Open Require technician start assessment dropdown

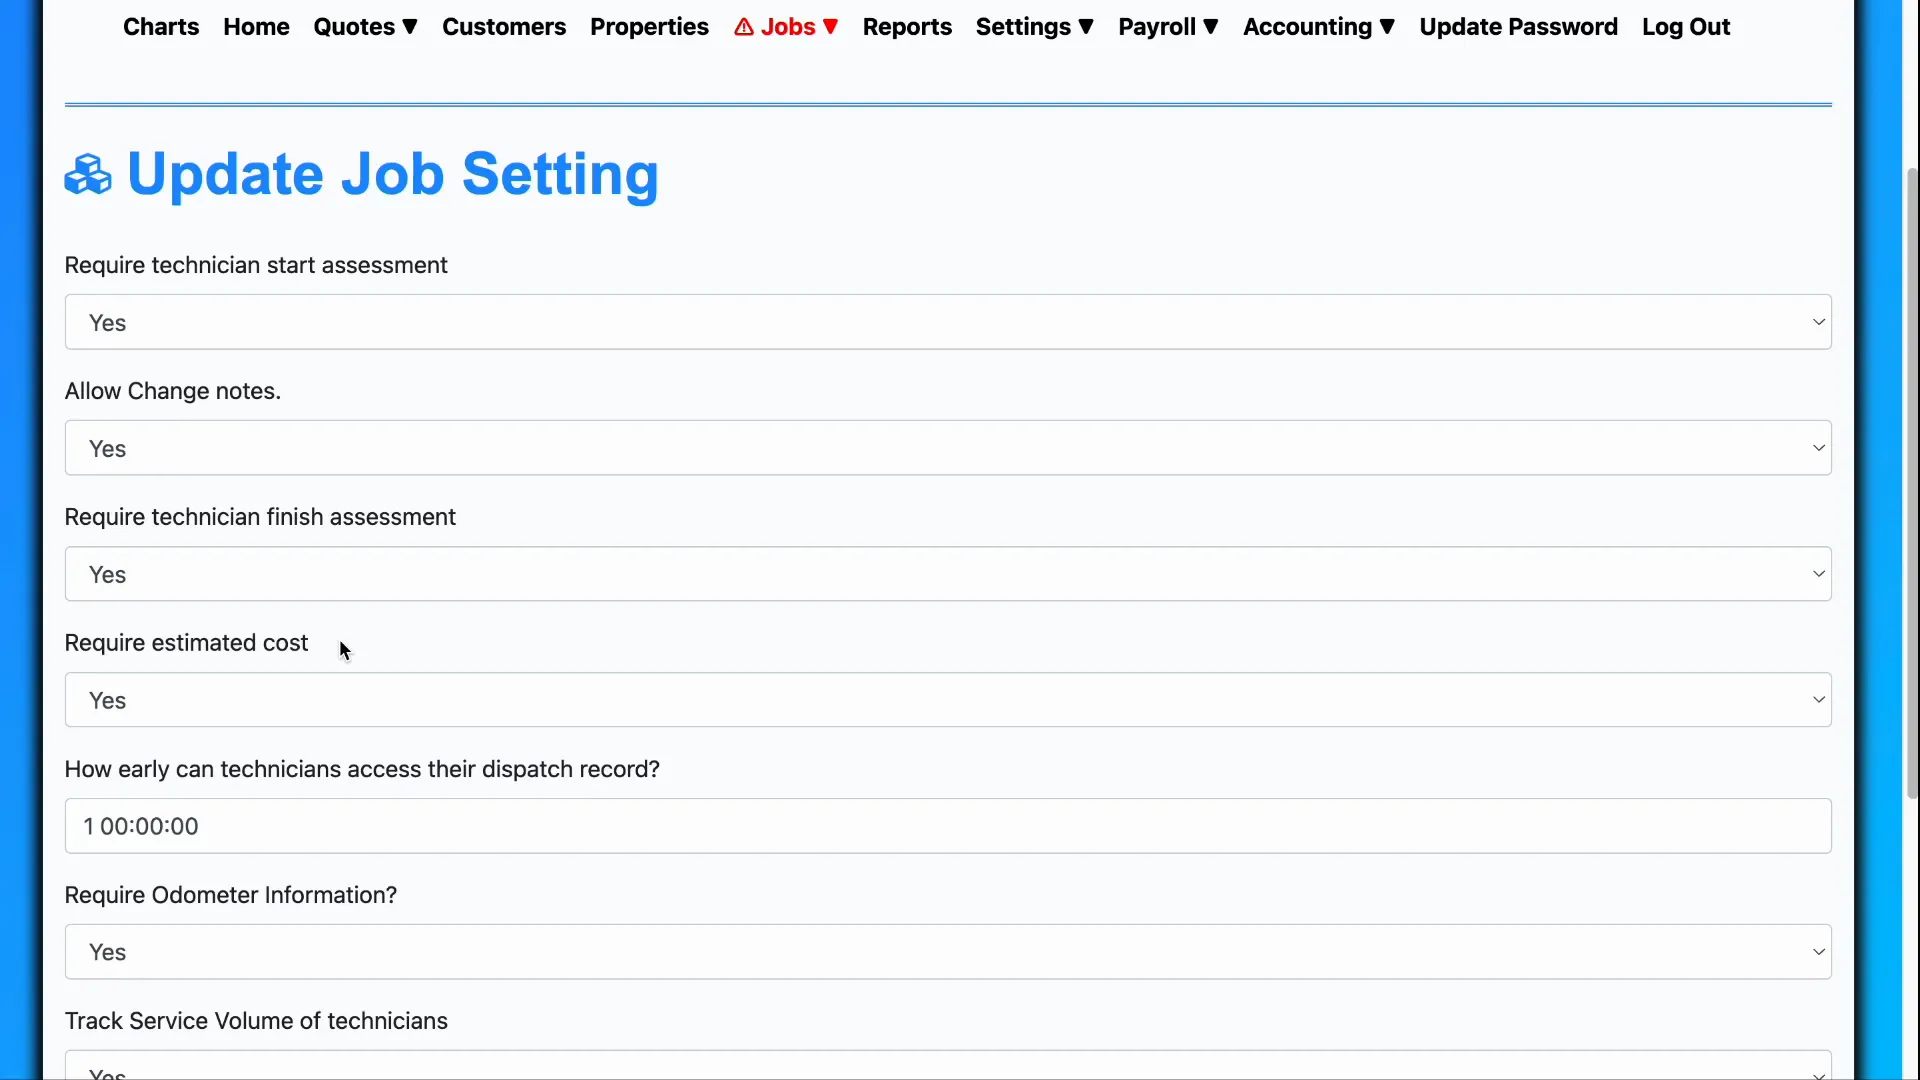(x=947, y=322)
